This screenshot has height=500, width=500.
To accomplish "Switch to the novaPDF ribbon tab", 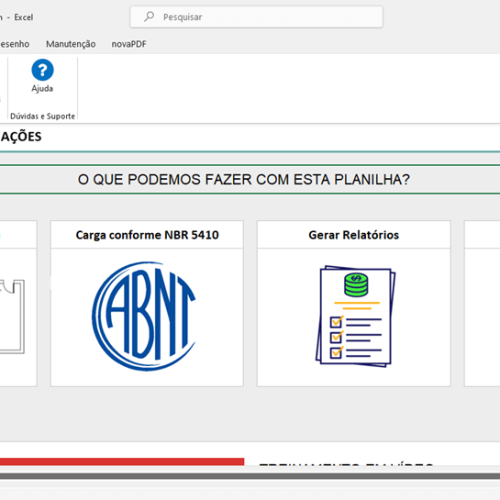I will pos(129,44).
